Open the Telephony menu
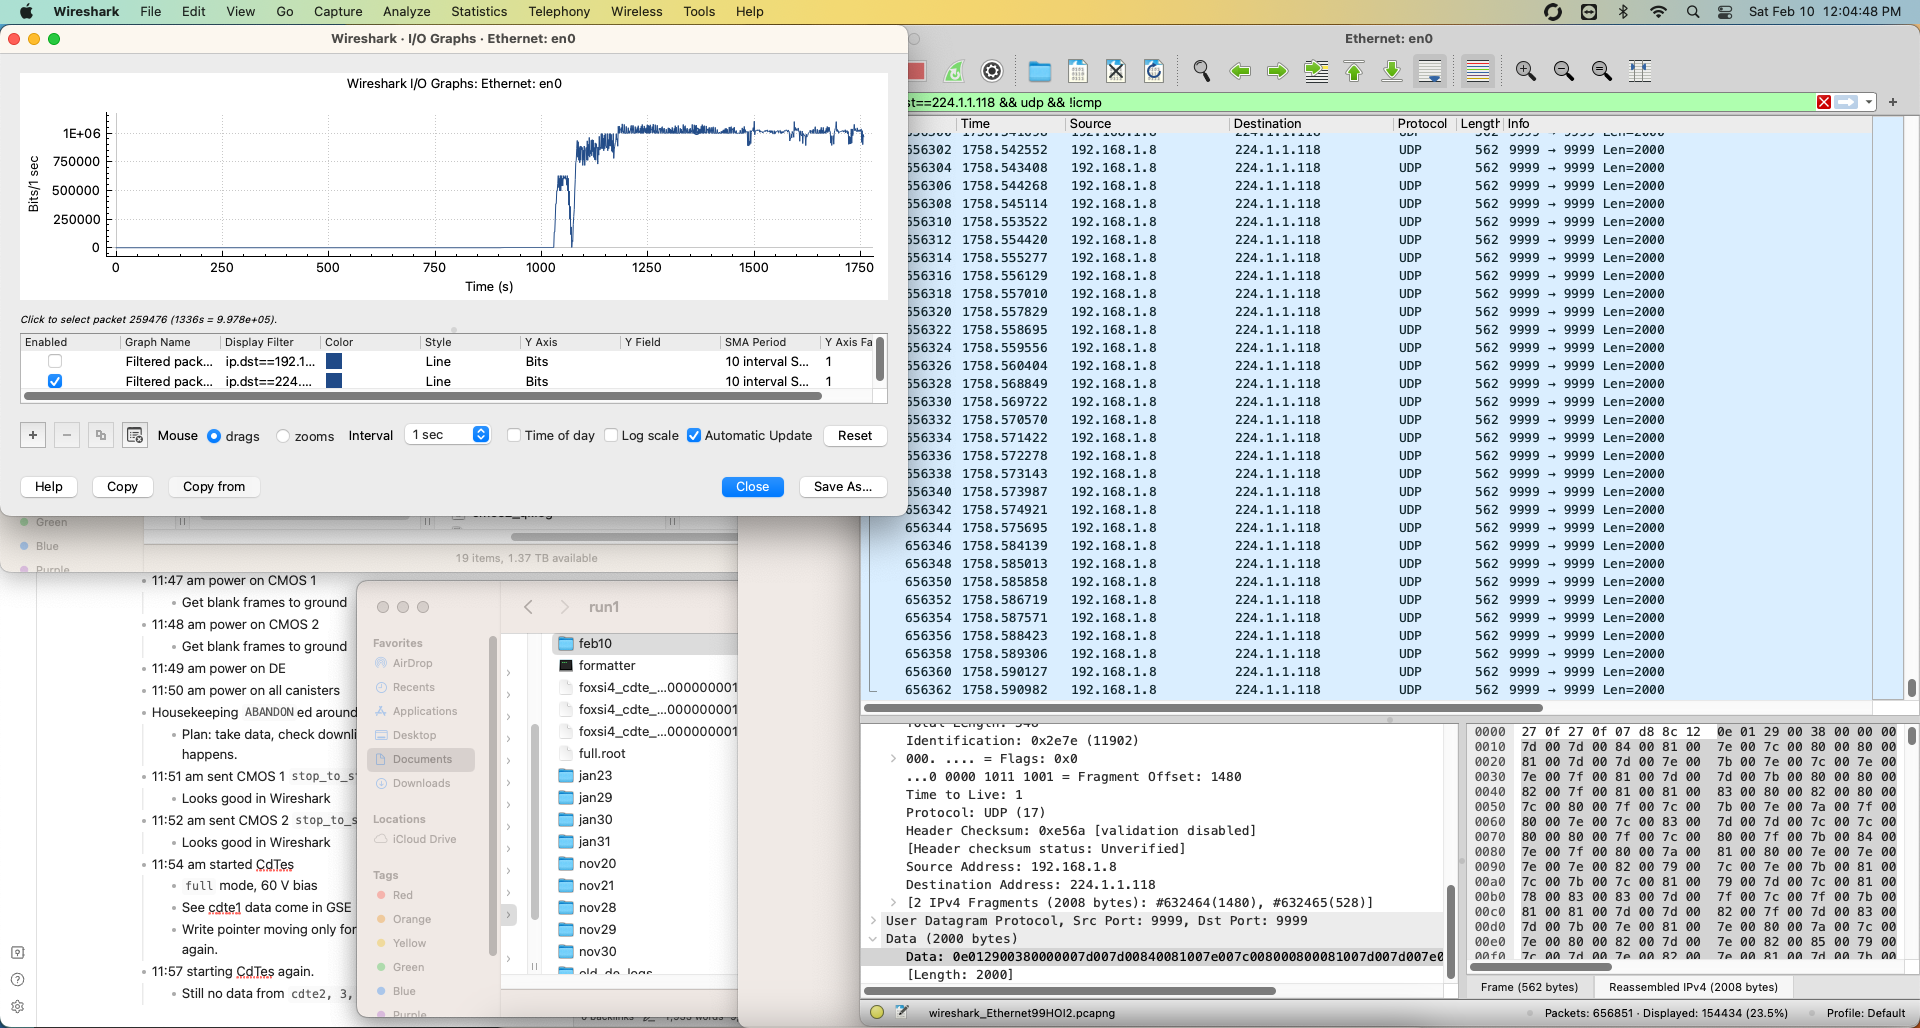Viewport: 1920px width, 1028px height. pos(559,11)
